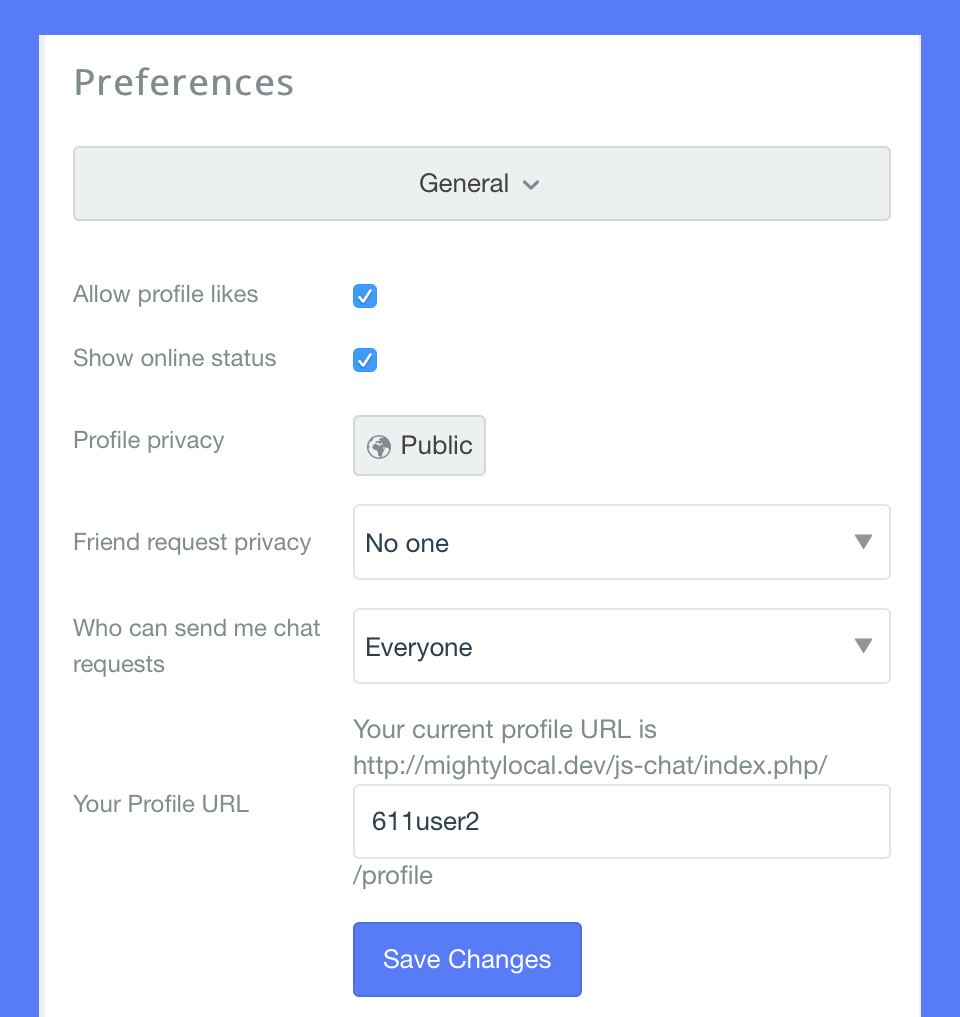Click the mightylocal.dev profile URL text
The image size is (960, 1017).
tap(590, 766)
